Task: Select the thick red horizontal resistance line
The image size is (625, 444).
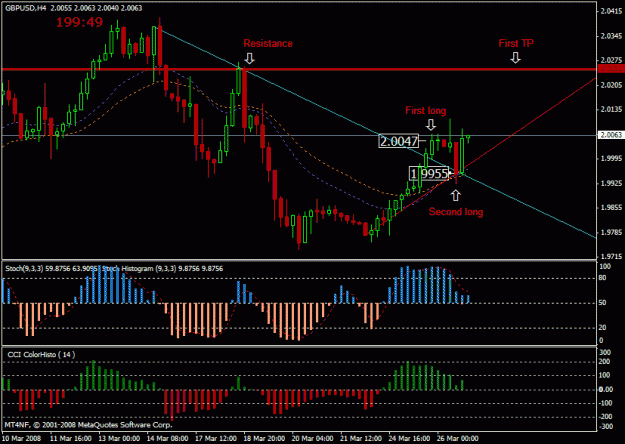Action: (299, 70)
